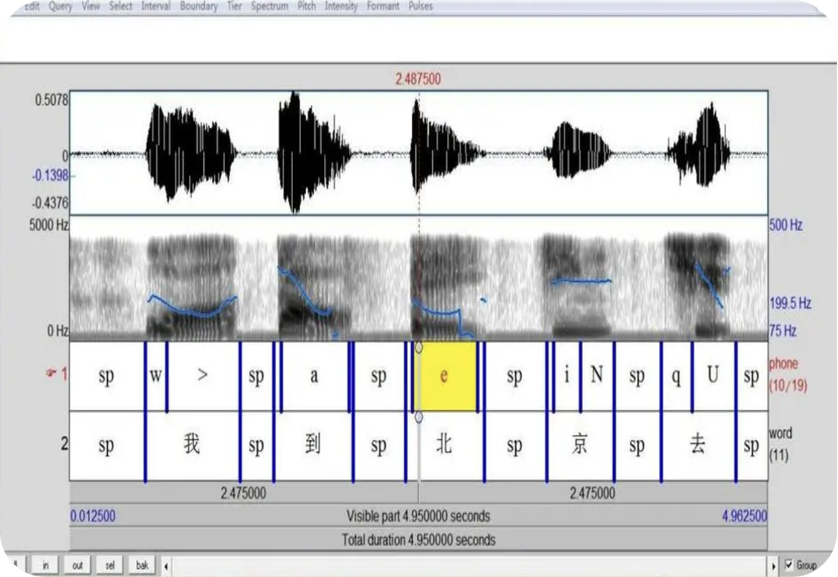The height and width of the screenshot is (577, 838).
Task: Select phone-tier 'sp' between 'e' and 'i'
Action: [x=515, y=376]
